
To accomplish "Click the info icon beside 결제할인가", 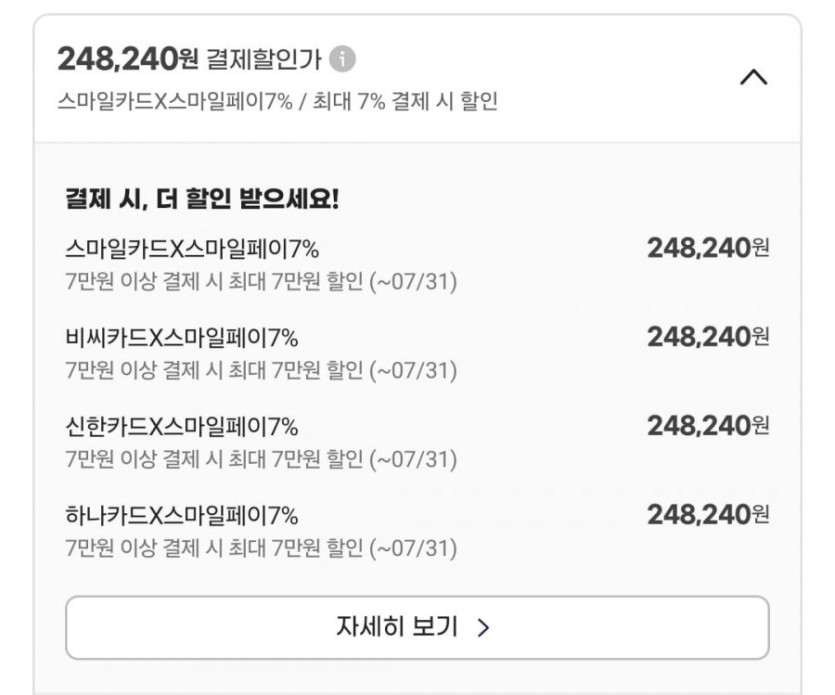I will (342, 60).
